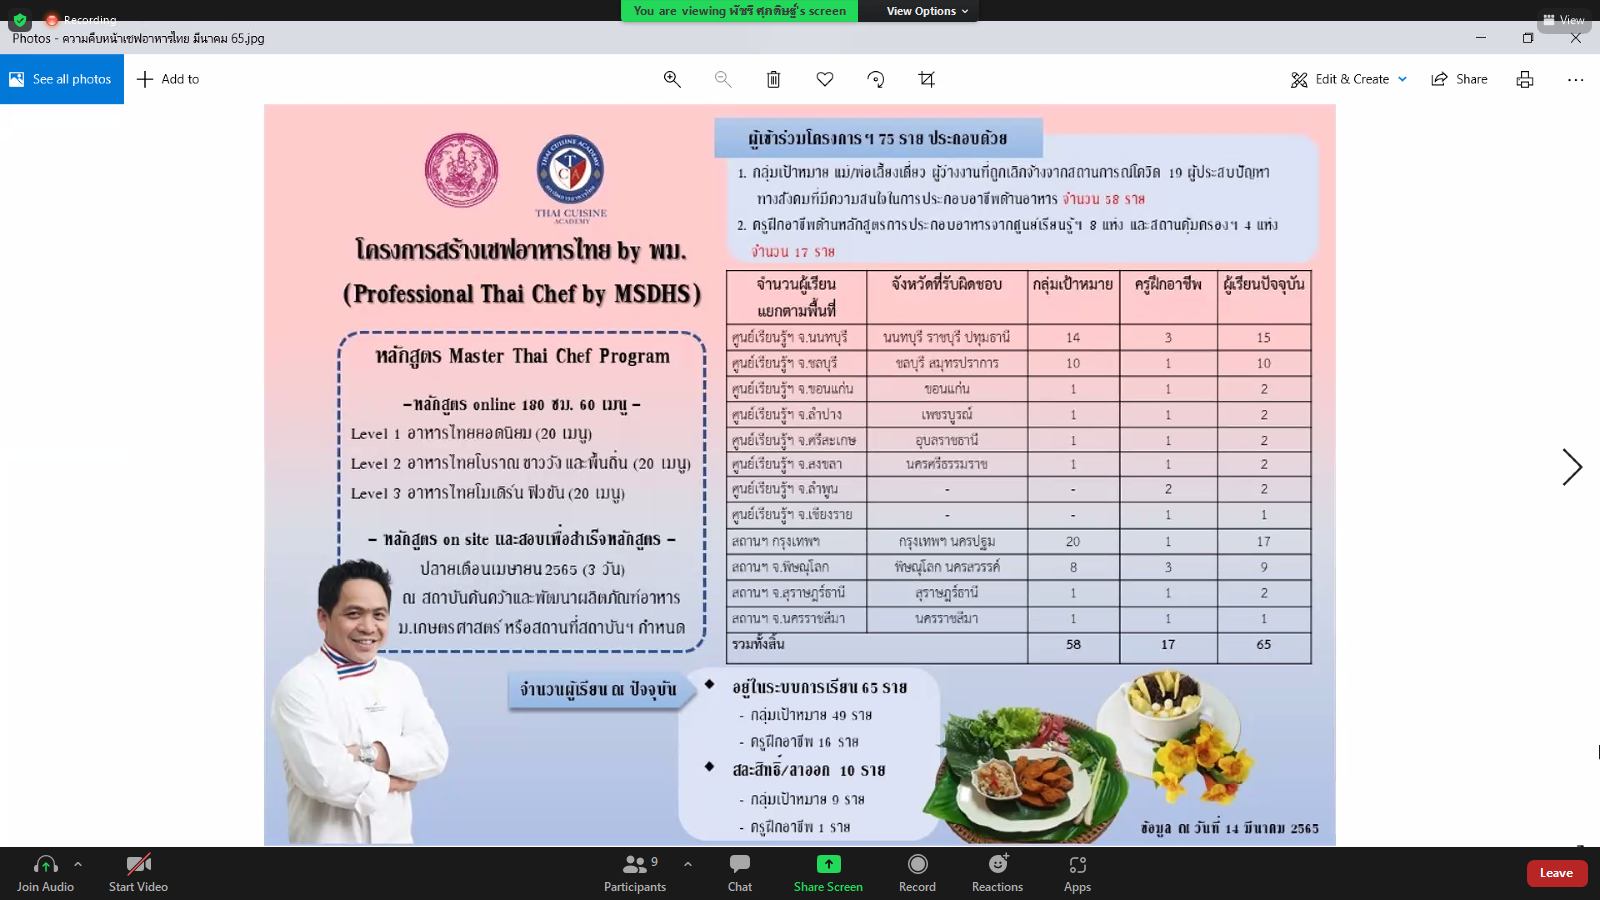Click the Zoom out magnifier icon
The width and height of the screenshot is (1600, 900).
(x=723, y=79)
